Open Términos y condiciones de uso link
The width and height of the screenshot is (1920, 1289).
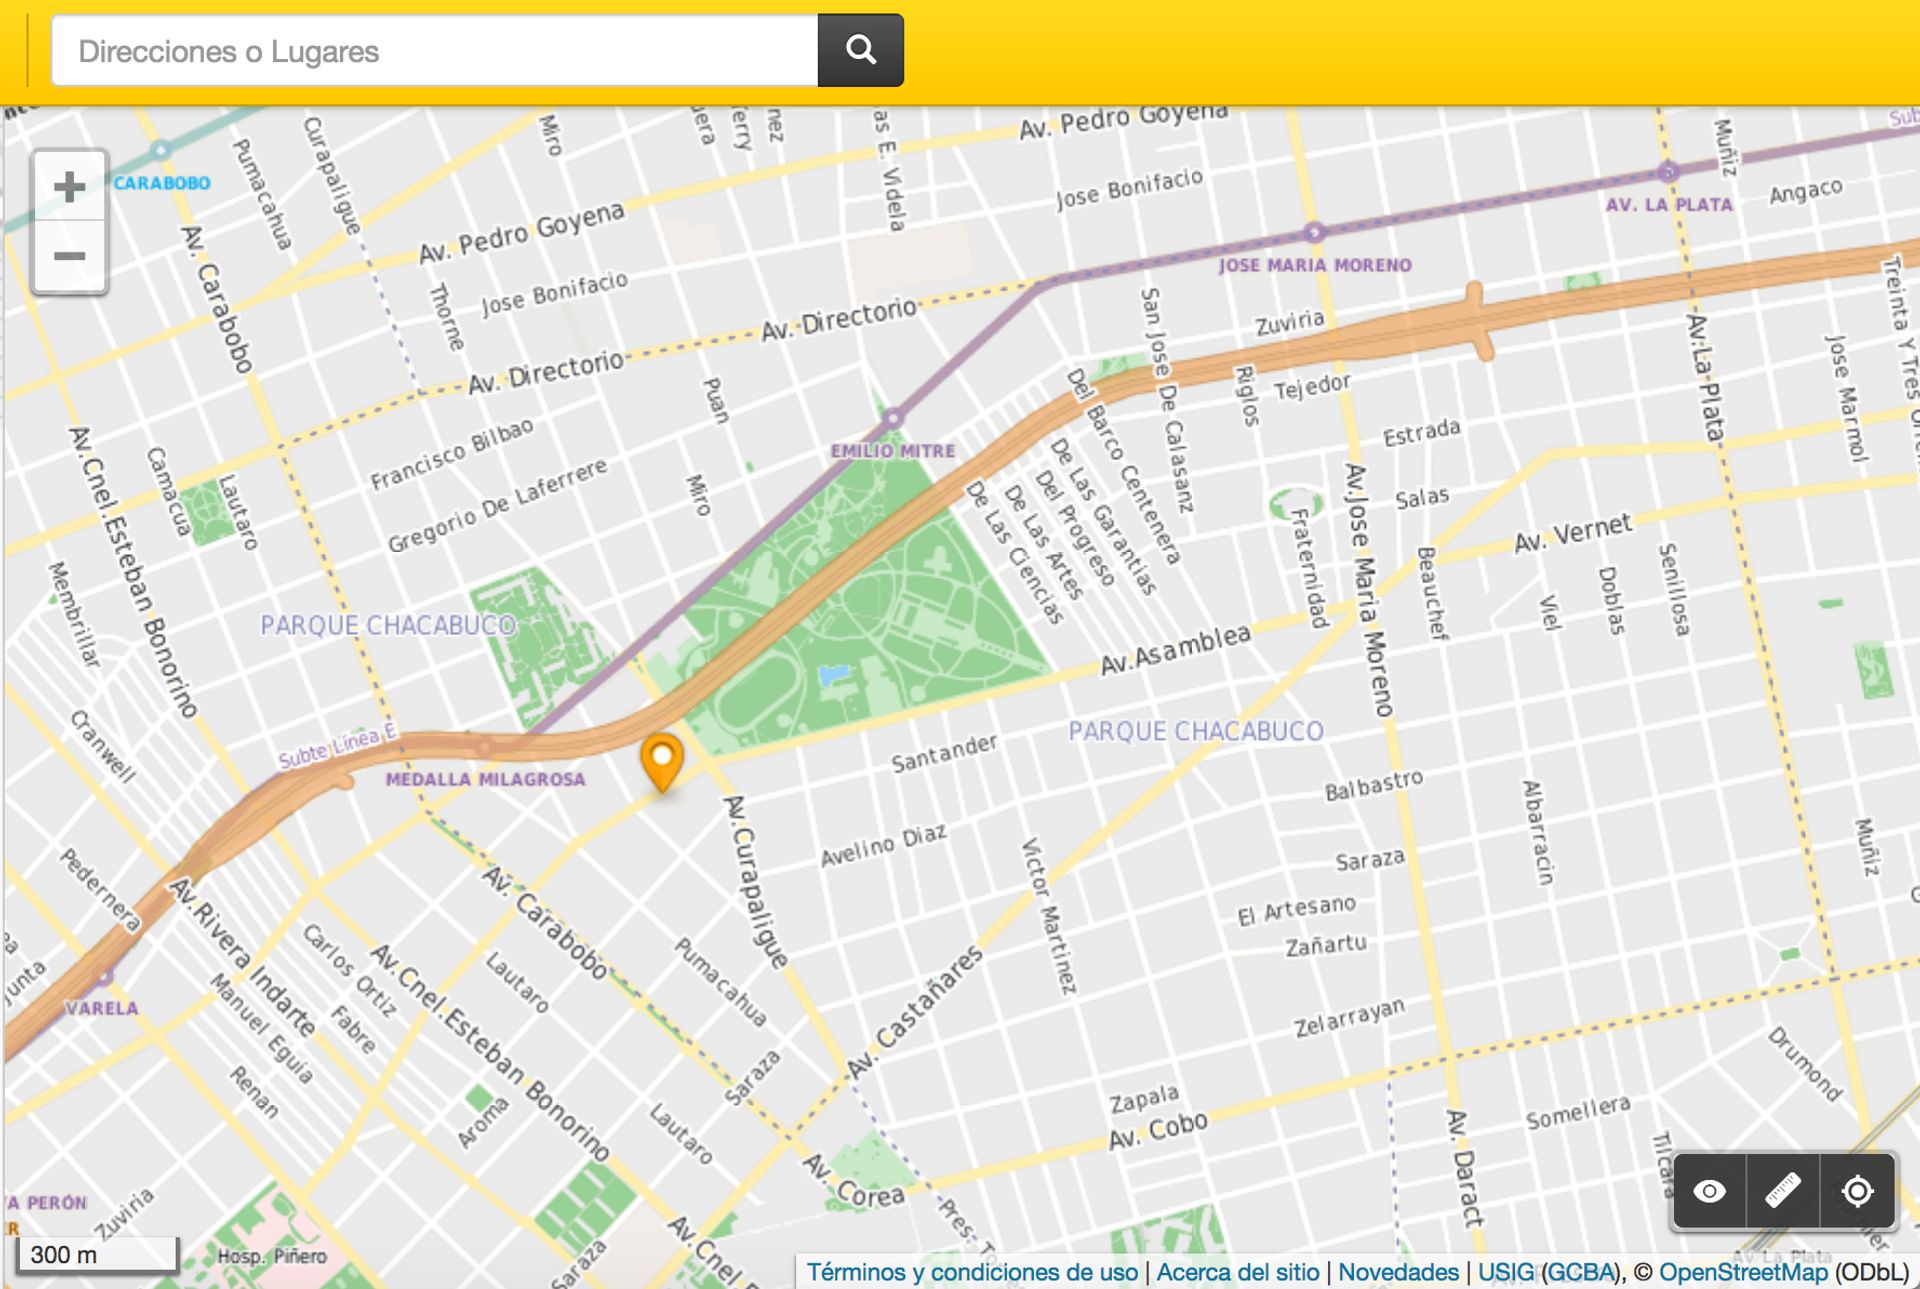tap(972, 1272)
